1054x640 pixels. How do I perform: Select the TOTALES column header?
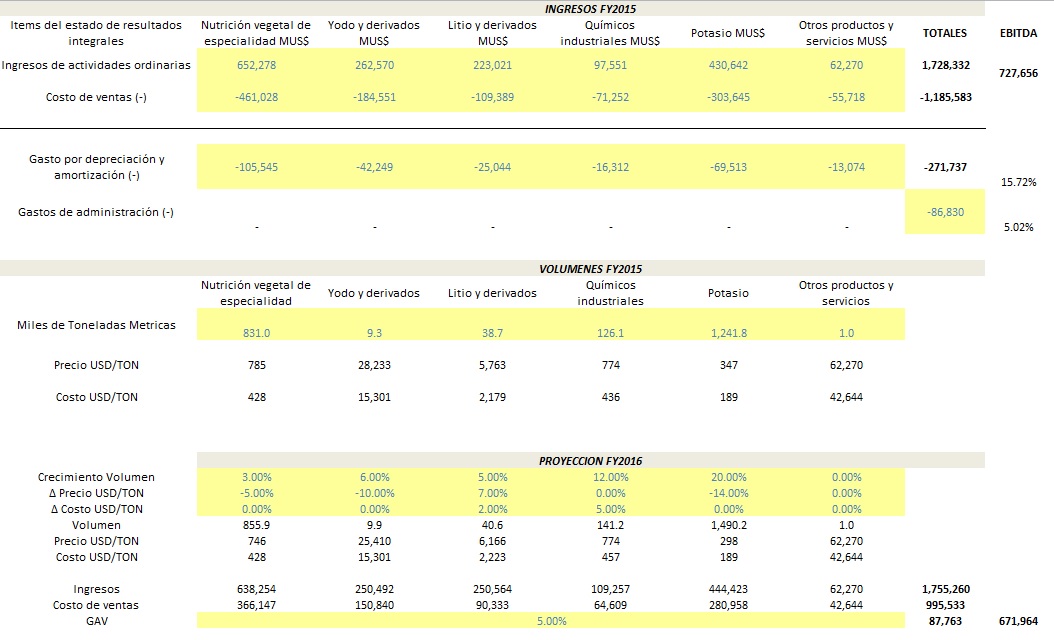tap(944, 33)
